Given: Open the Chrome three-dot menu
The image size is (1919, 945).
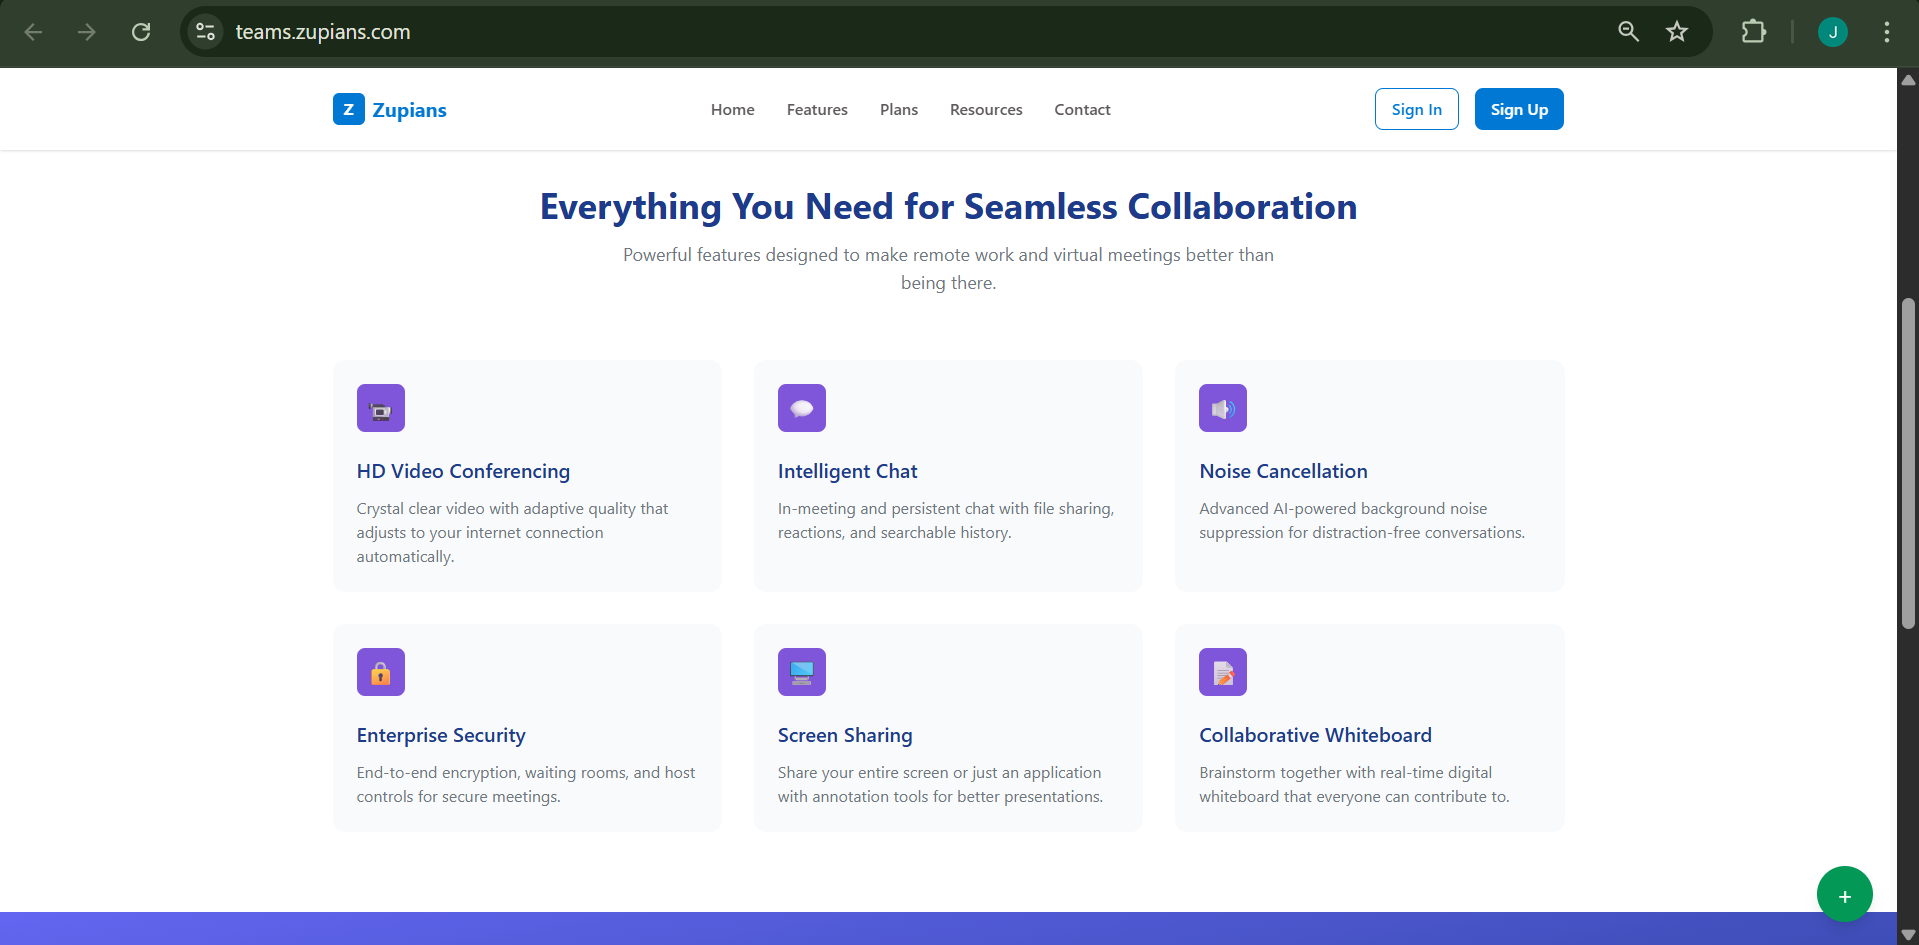Looking at the screenshot, I should tap(1886, 32).
